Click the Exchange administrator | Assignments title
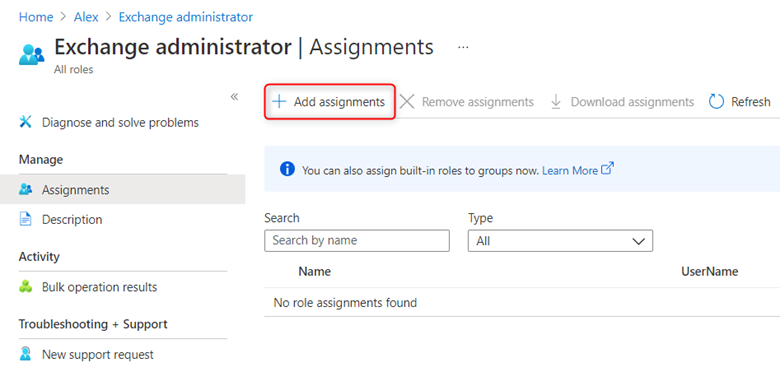The height and width of the screenshot is (372, 780). tap(244, 47)
